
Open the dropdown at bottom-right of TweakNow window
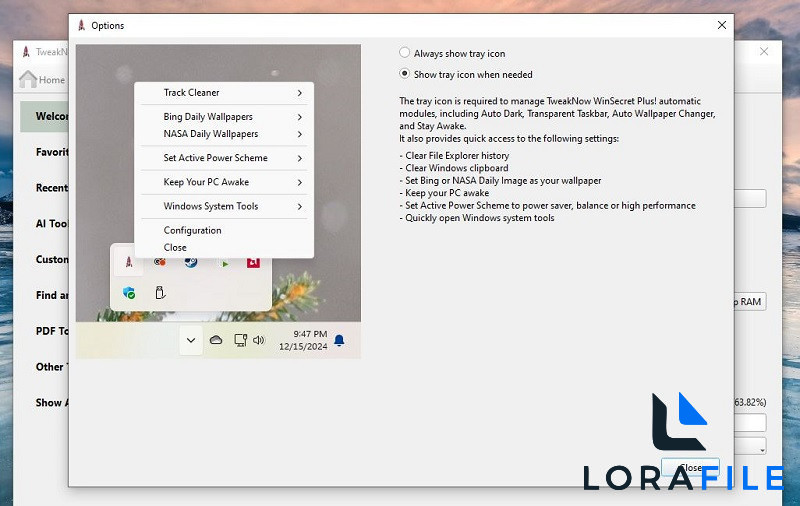[x=751, y=446]
